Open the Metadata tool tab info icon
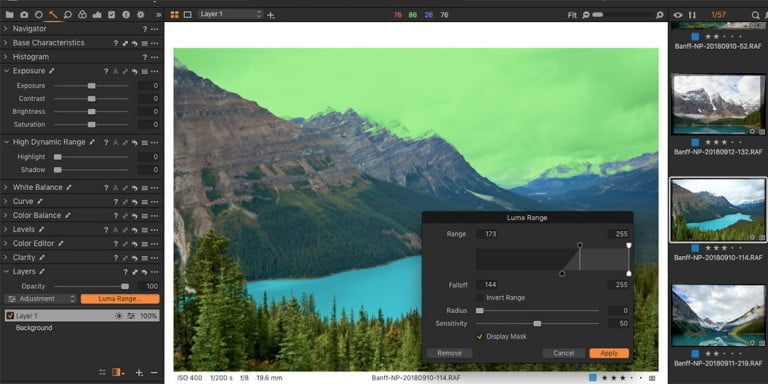This screenshot has height=384, width=768. click(x=126, y=15)
